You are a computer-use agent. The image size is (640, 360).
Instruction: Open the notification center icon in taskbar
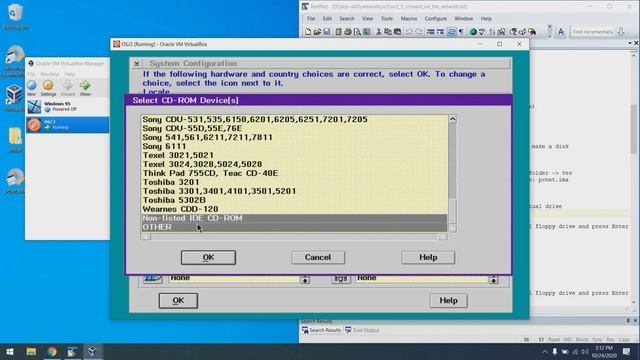(x=627, y=351)
